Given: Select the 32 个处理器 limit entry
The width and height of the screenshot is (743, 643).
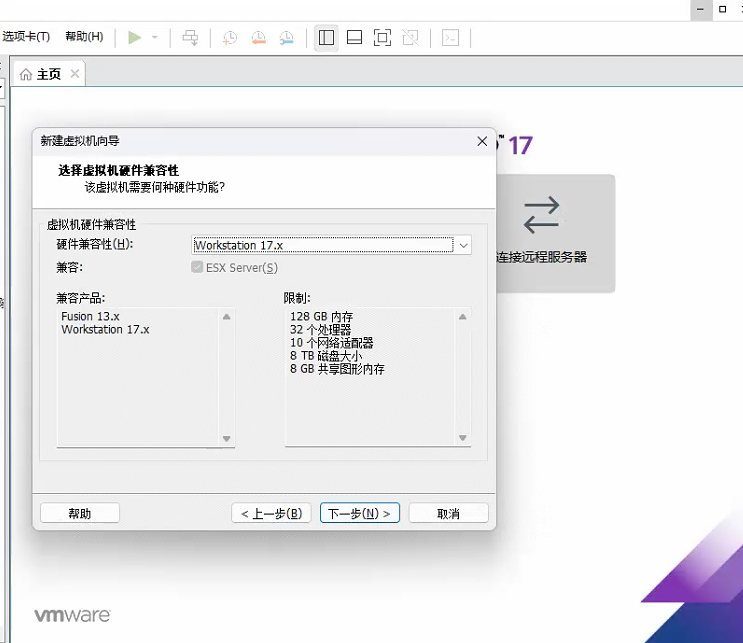Looking at the screenshot, I should pyautogui.click(x=320, y=329).
